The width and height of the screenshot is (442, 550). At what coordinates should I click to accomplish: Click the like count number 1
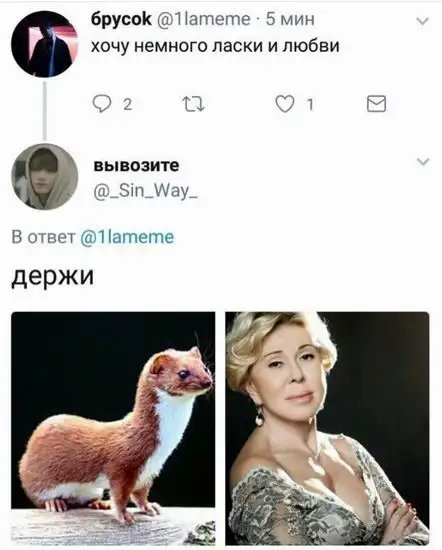point(310,104)
